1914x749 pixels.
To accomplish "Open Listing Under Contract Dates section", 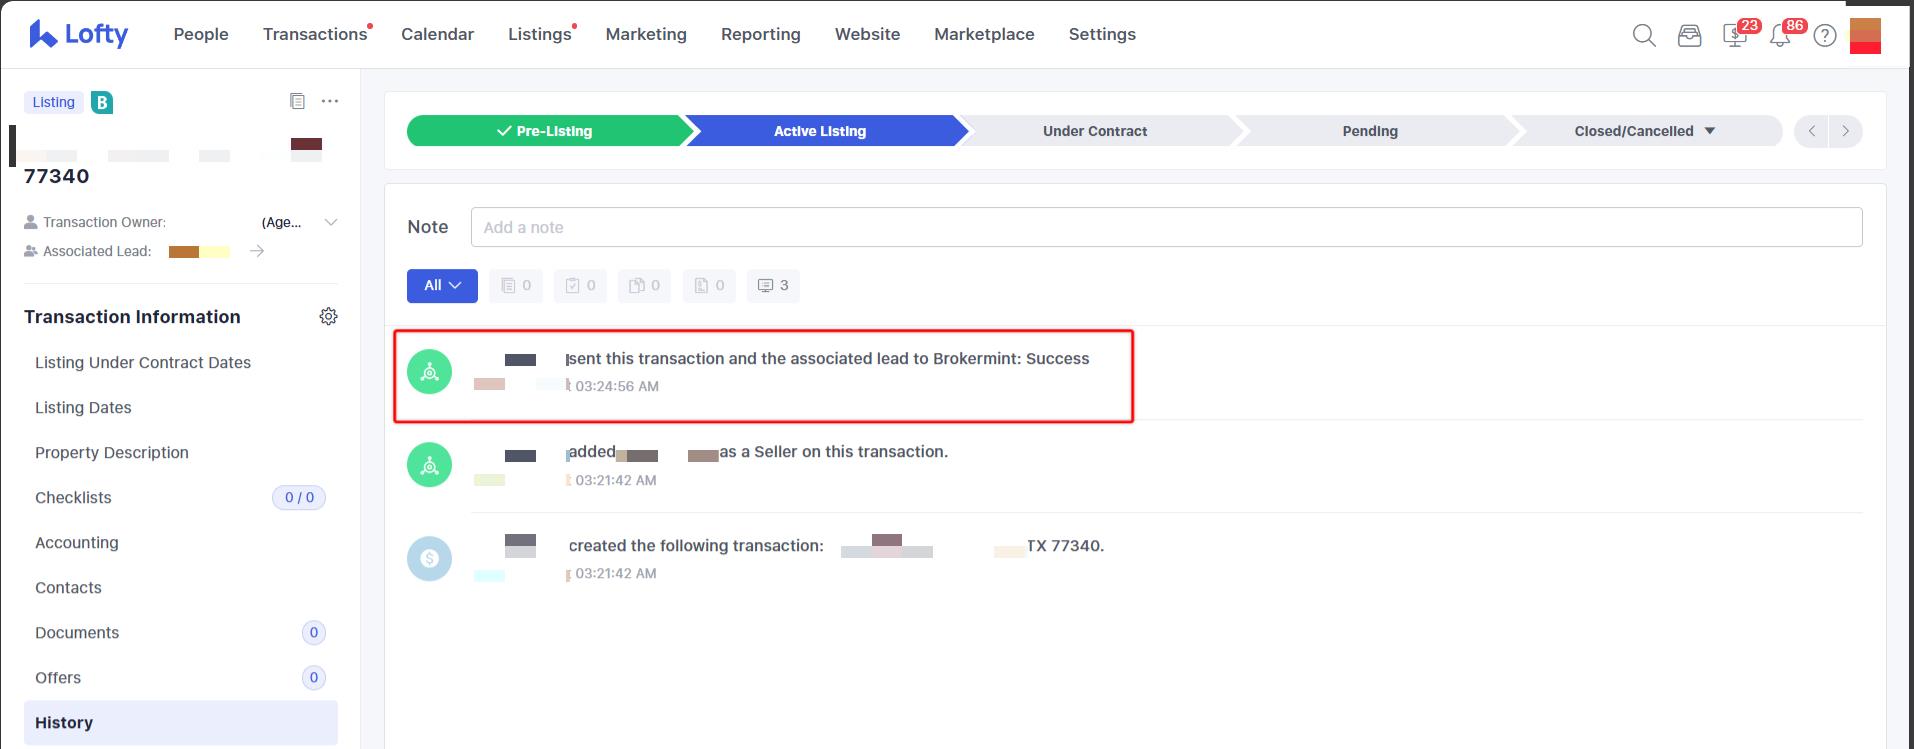I will coord(143,363).
